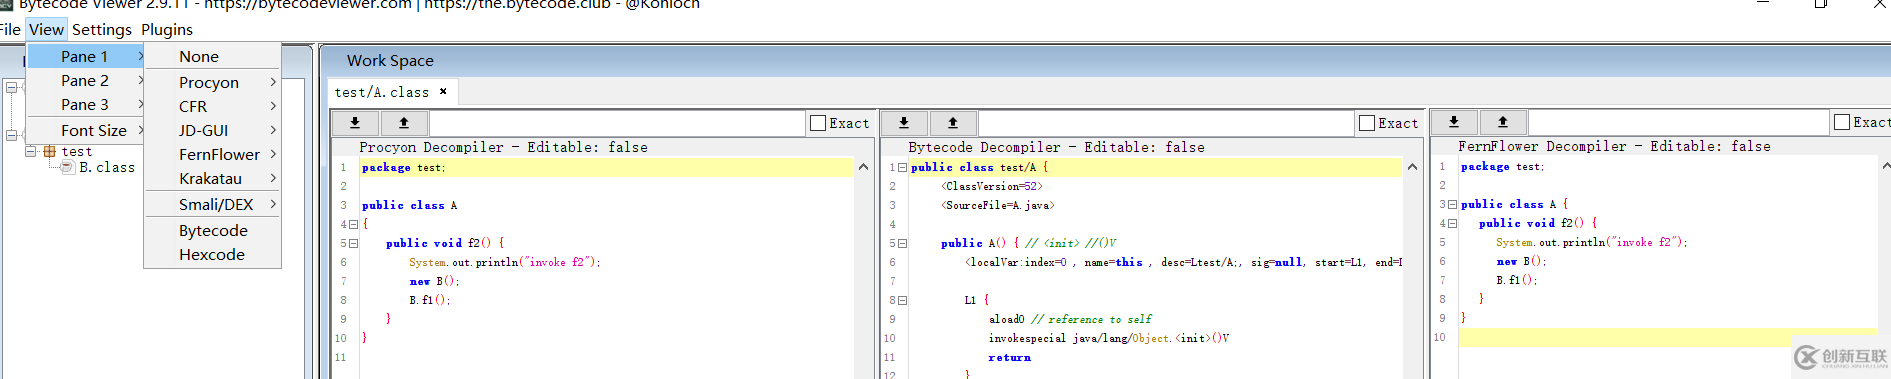1891x379 pixels.
Task: Open the Plugins menu
Action: pyautogui.click(x=167, y=29)
